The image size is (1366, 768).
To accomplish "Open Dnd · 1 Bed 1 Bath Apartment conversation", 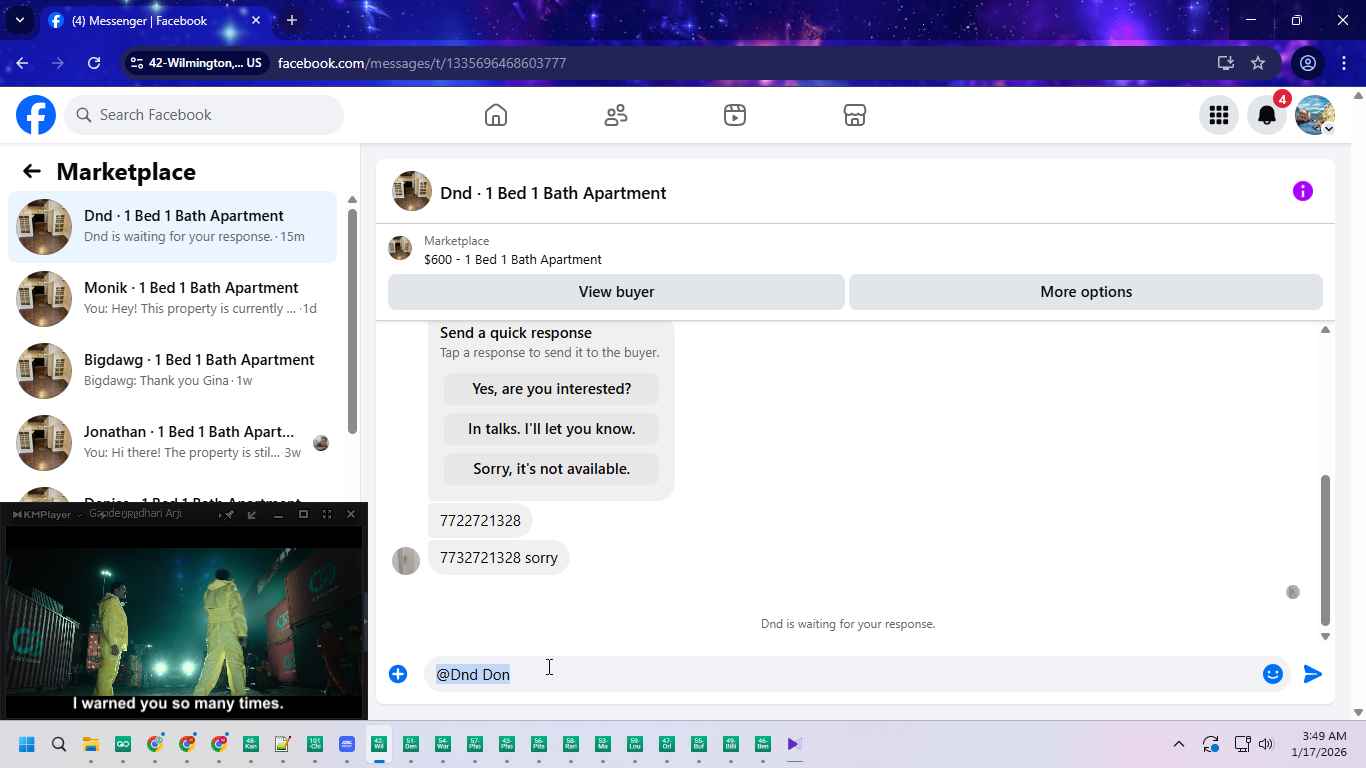I will tap(172, 227).
